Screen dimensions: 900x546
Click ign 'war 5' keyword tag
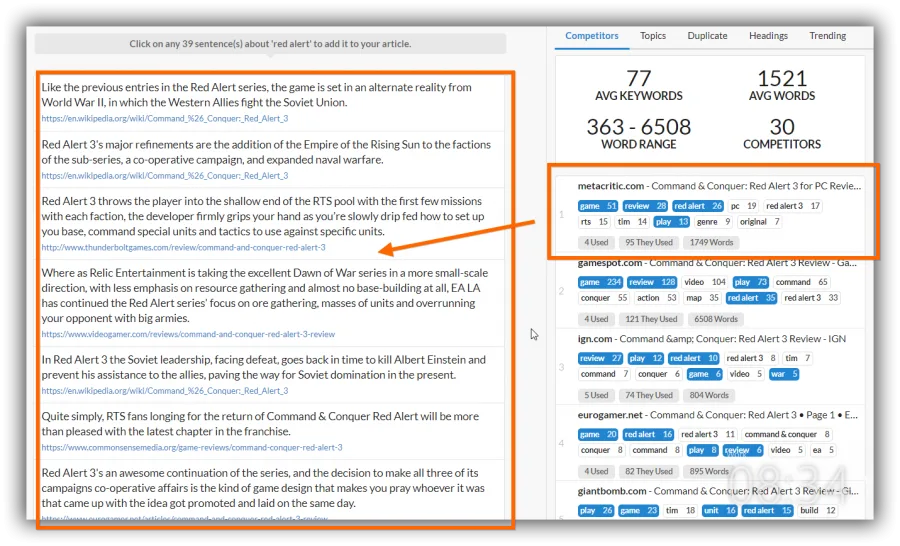[784, 374]
